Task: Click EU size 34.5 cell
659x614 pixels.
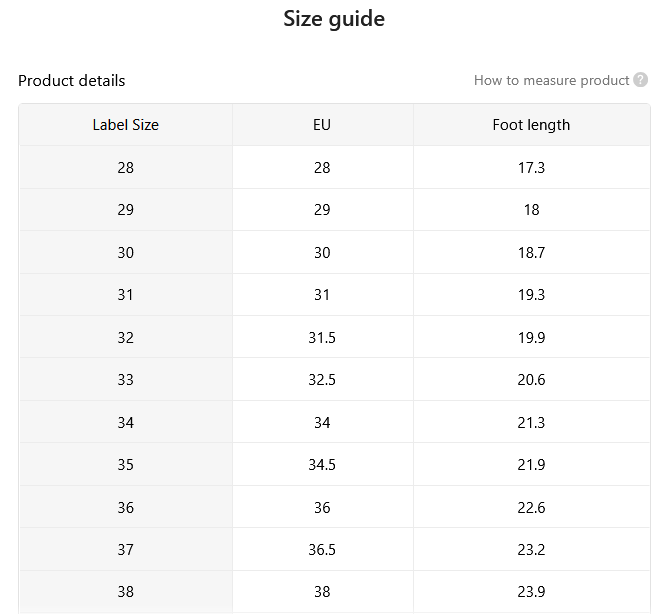Action: (x=322, y=464)
